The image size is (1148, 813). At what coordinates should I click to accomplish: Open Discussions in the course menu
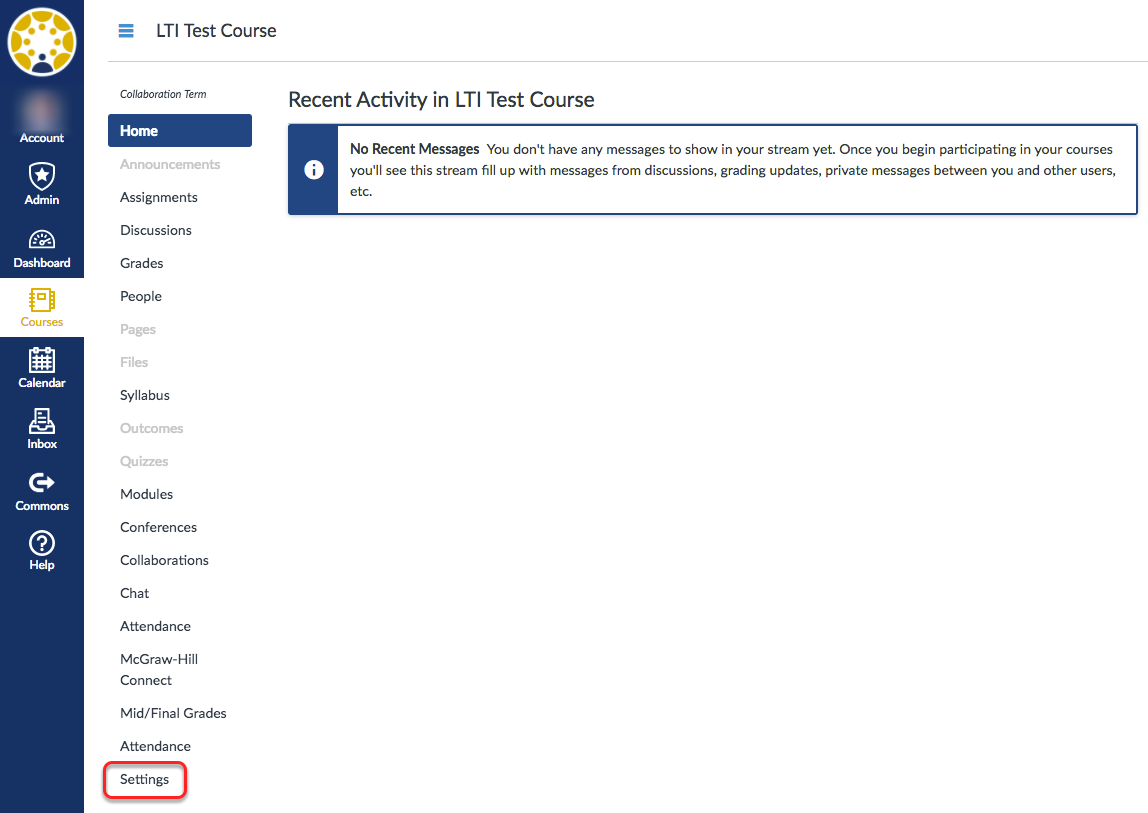pyautogui.click(x=156, y=230)
